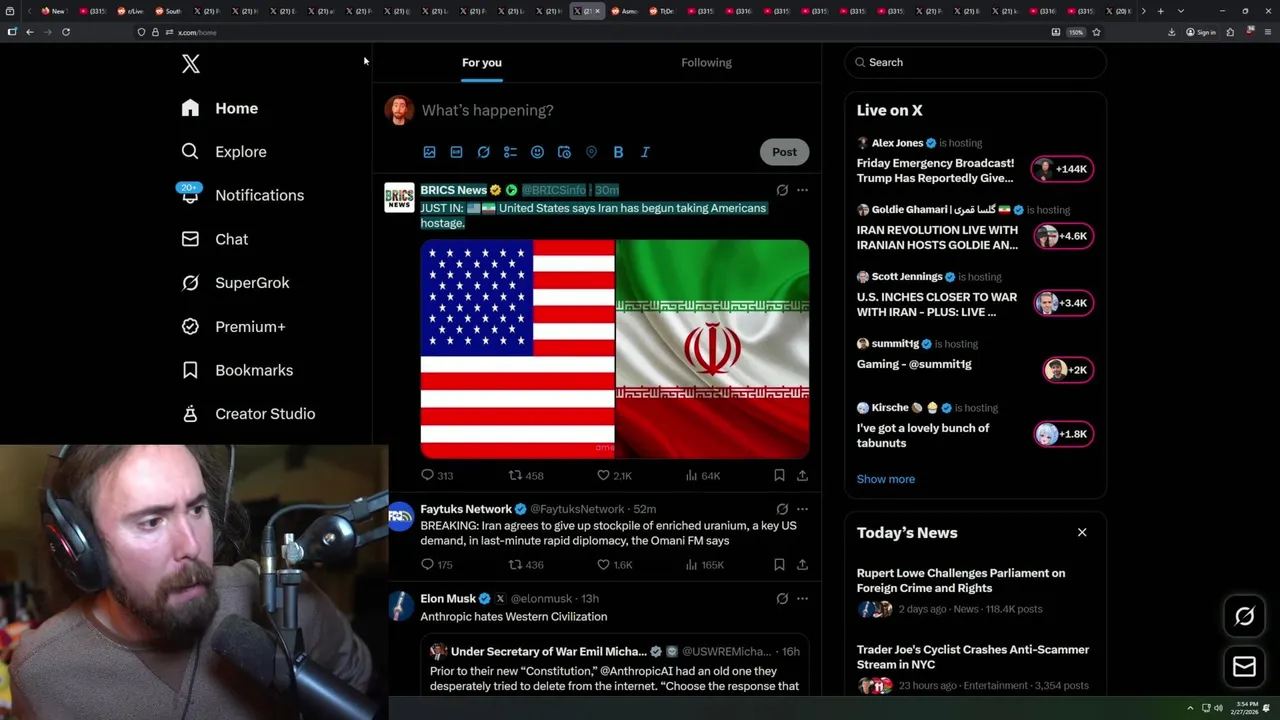Toggle bold formatting in composer
The image size is (1280, 720).
tap(618, 152)
